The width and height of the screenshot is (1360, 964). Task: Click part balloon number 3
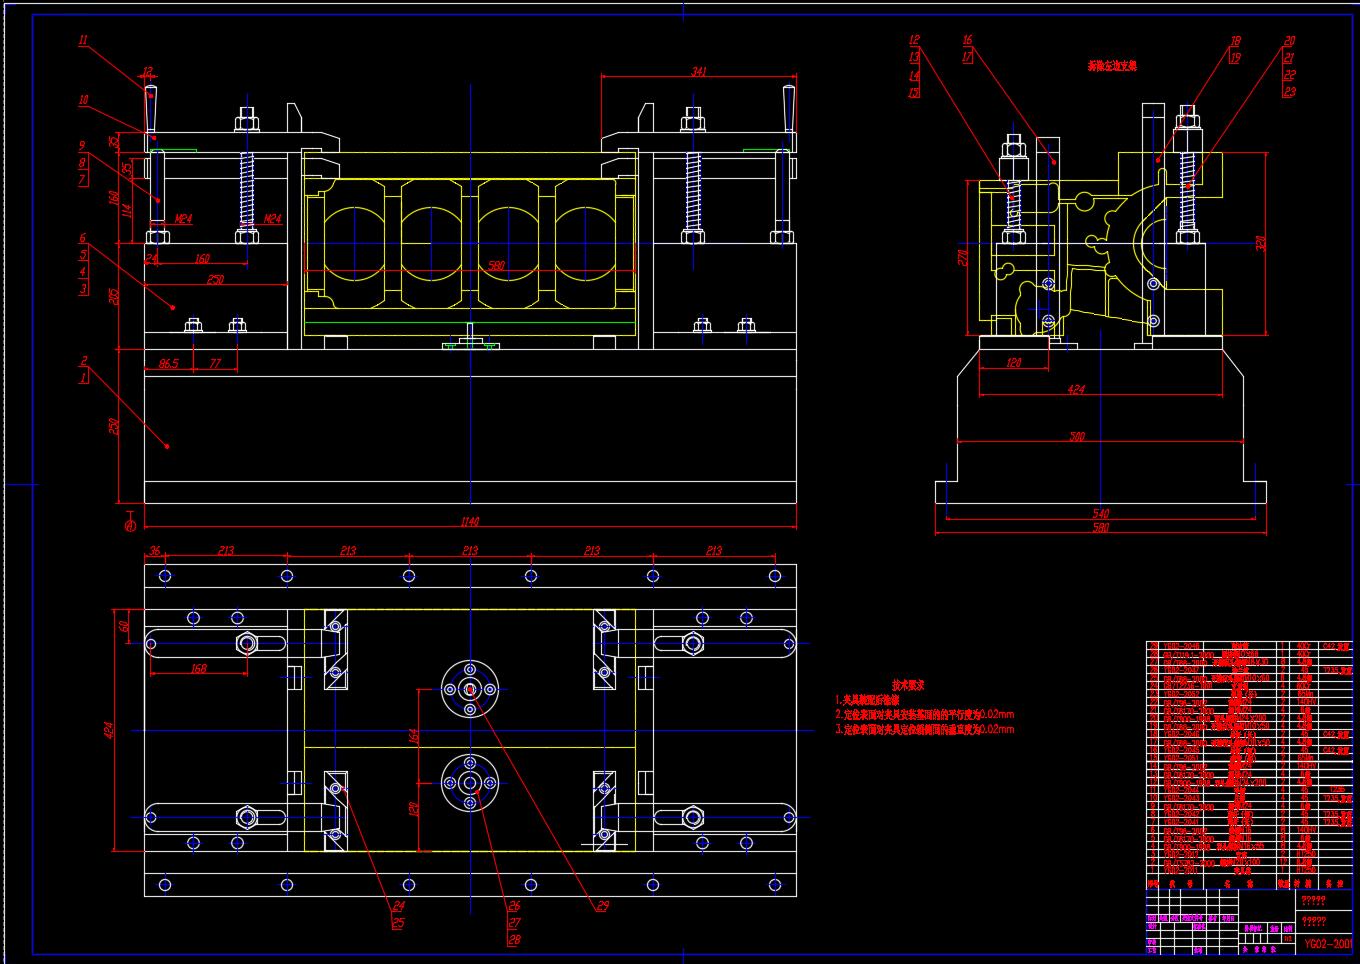(82, 289)
